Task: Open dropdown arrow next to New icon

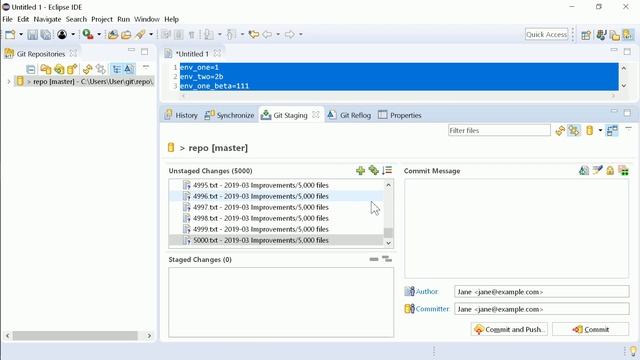Action: [21, 35]
